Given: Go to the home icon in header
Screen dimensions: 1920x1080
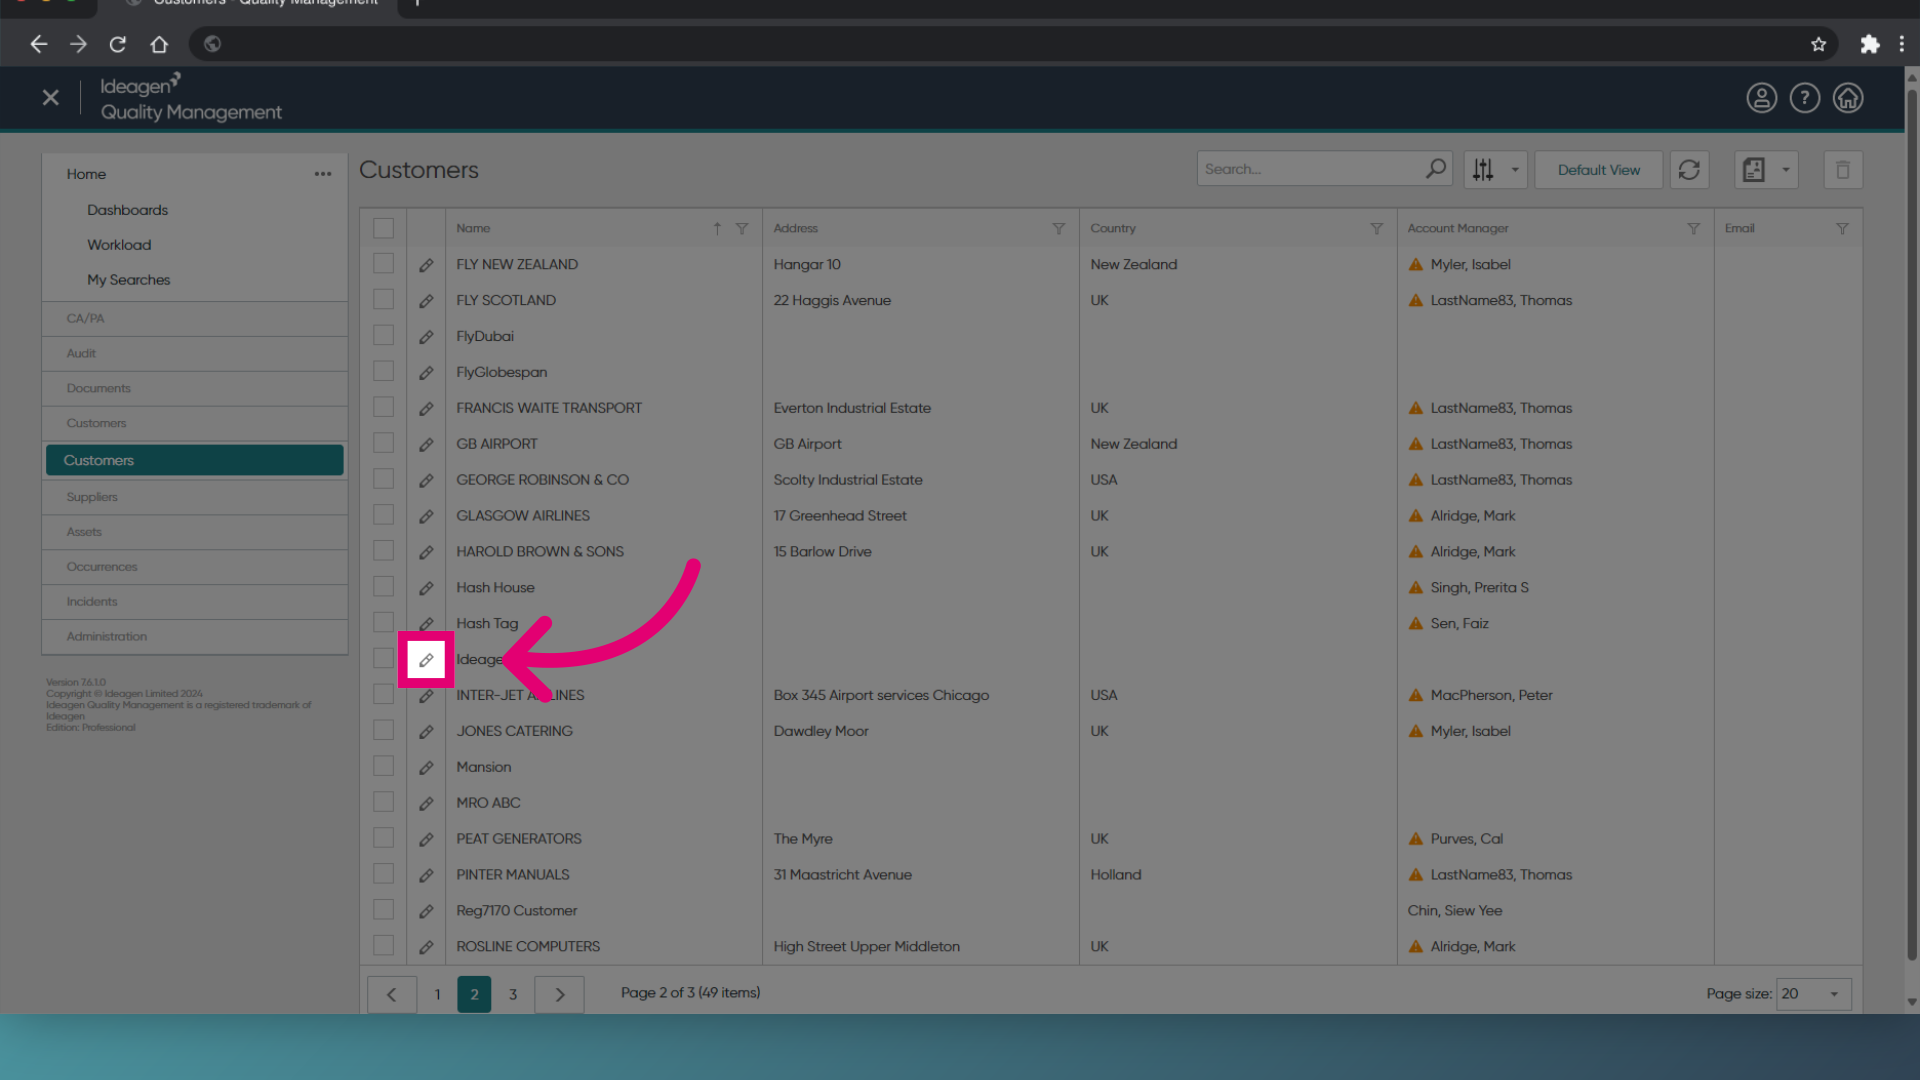Looking at the screenshot, I should point(1847,98).
